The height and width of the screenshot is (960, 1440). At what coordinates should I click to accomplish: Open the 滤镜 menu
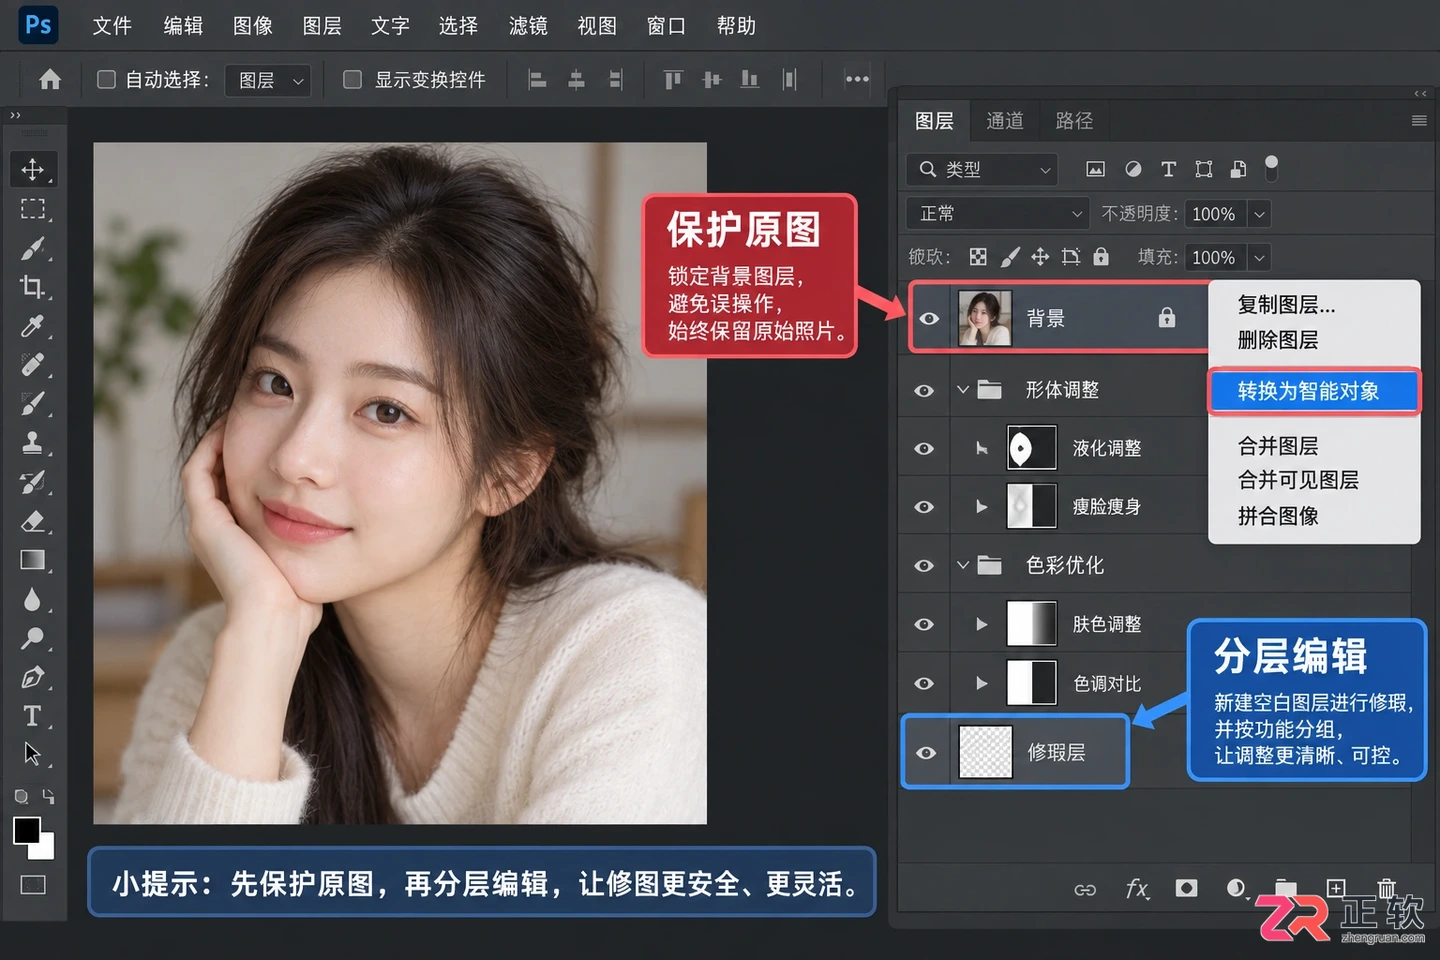[x=528, y=26]
